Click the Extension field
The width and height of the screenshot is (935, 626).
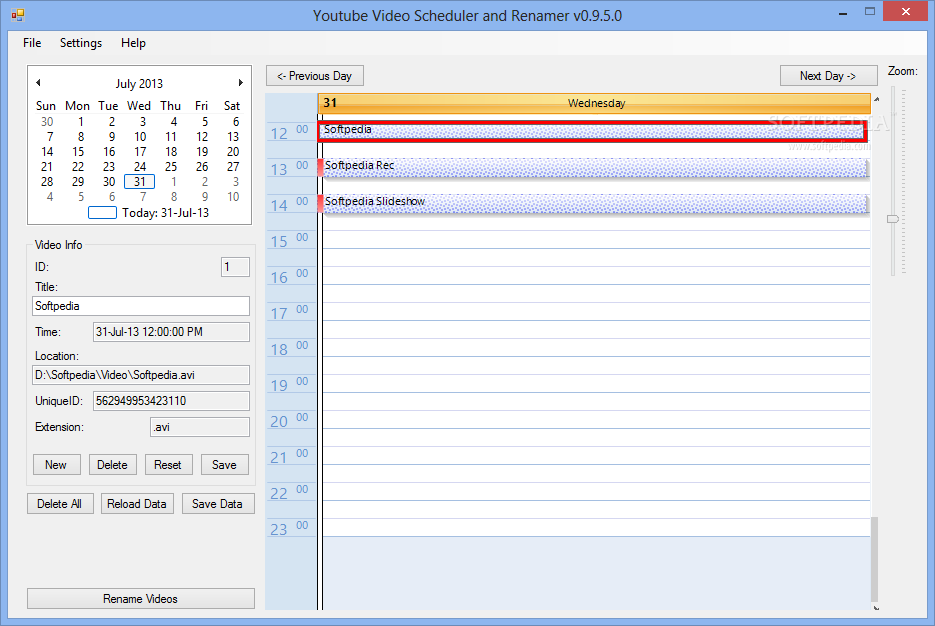[x=200, y=427]
